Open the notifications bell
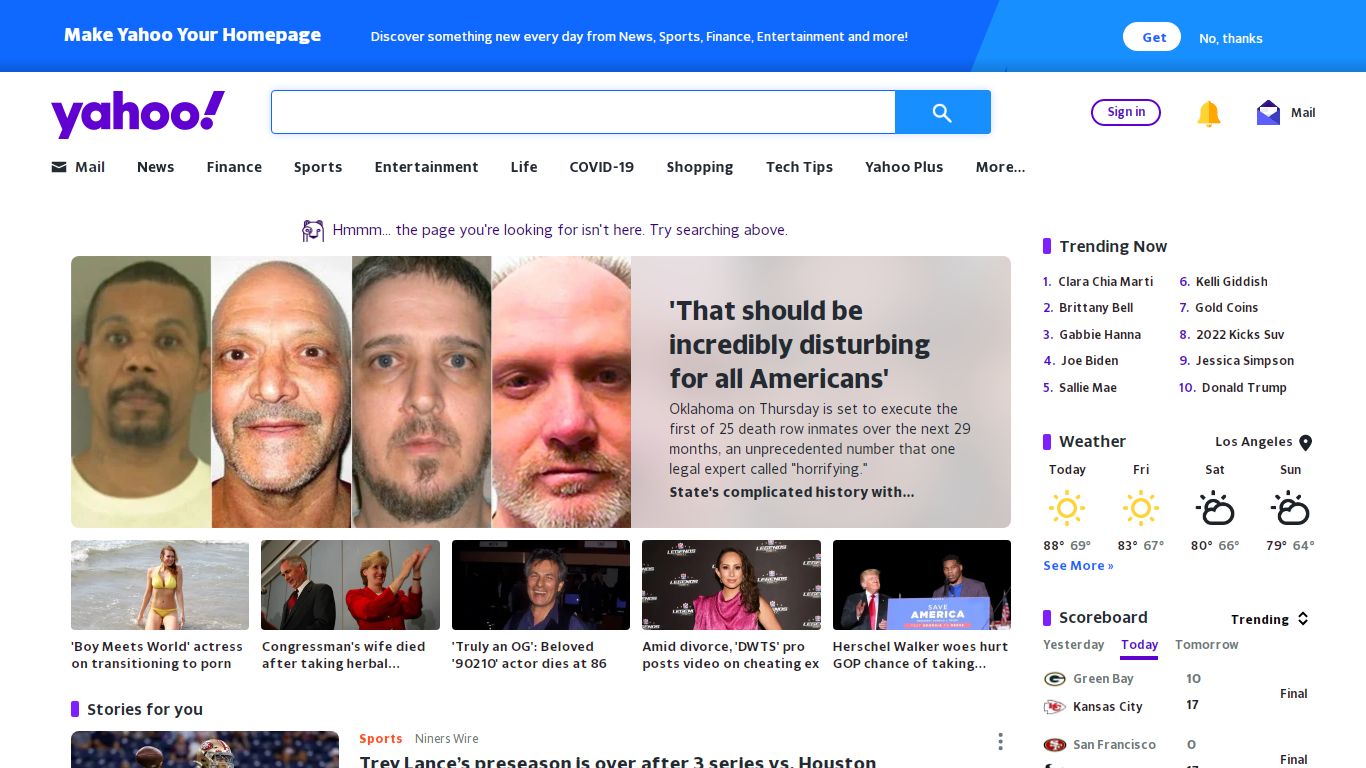 [x=1209, y=113]
